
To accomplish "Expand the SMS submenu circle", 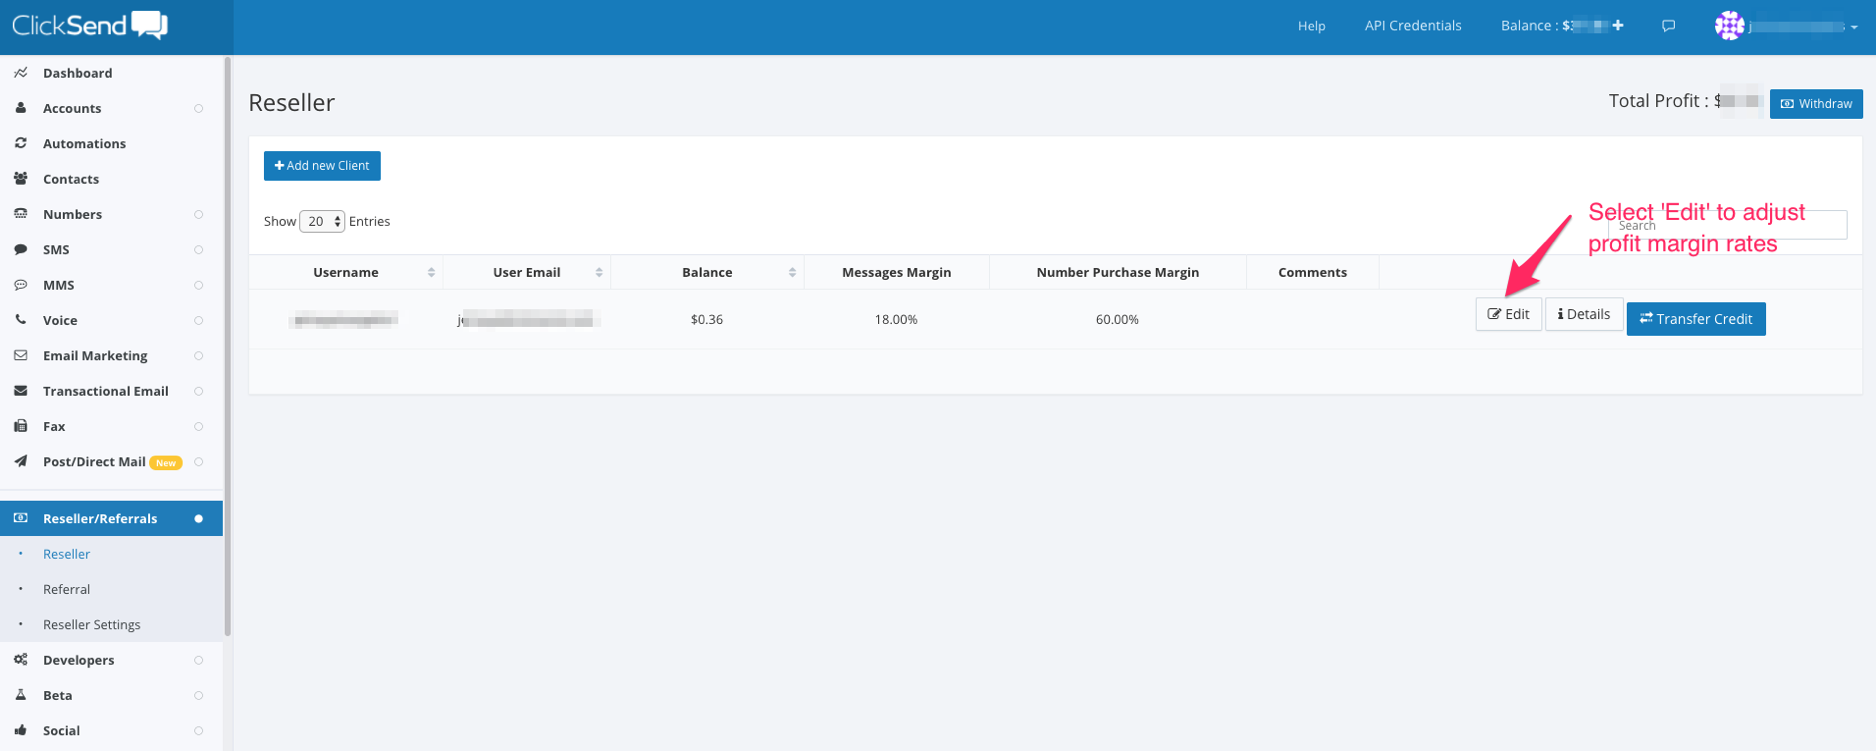I will (198, 250).
